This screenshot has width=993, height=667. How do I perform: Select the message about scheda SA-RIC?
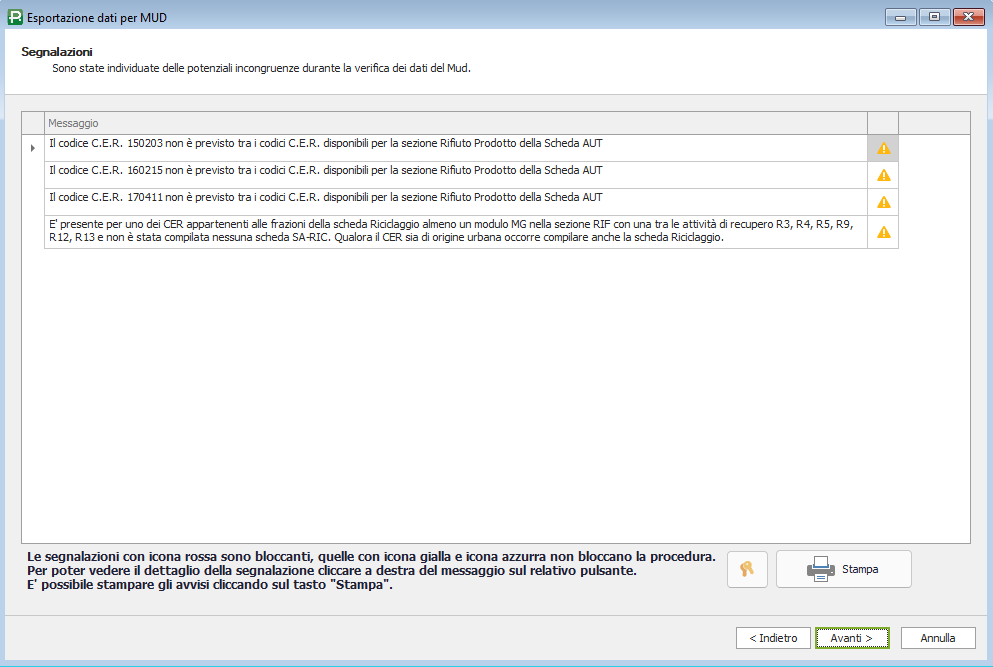coord(455,232)
